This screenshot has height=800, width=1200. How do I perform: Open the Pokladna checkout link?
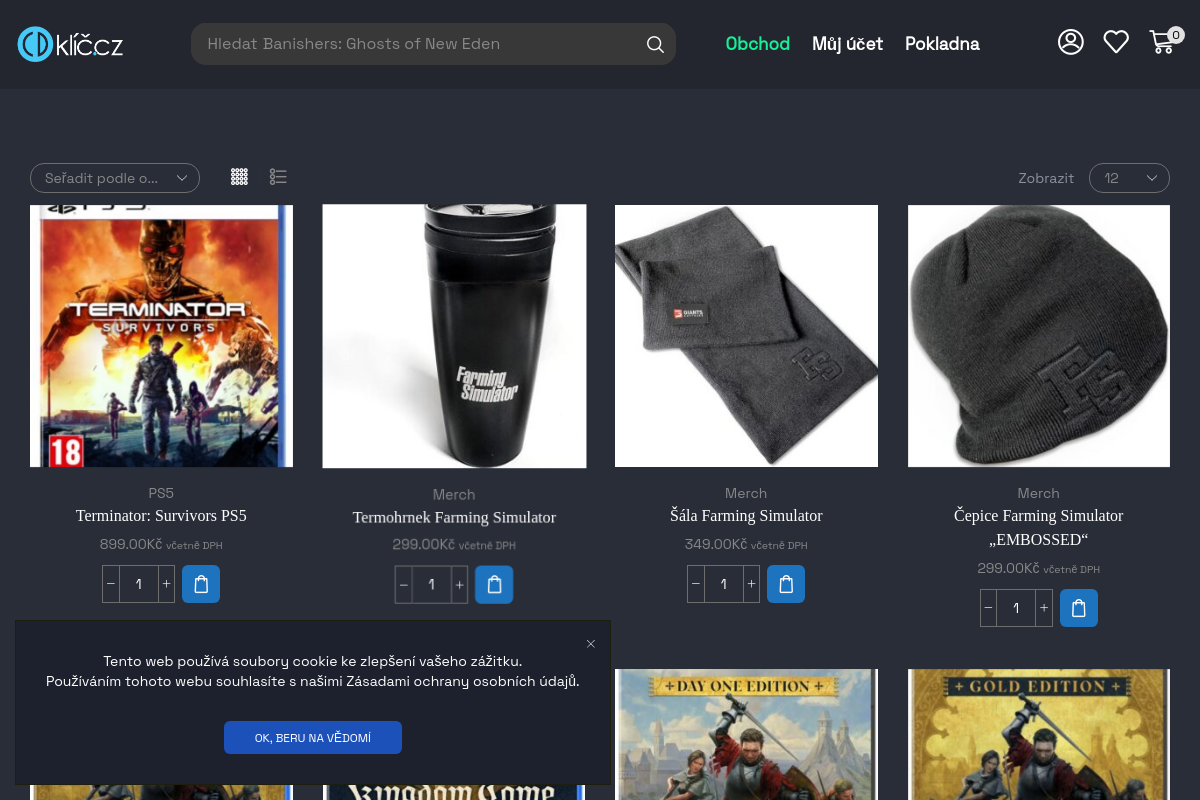[942, 44]
